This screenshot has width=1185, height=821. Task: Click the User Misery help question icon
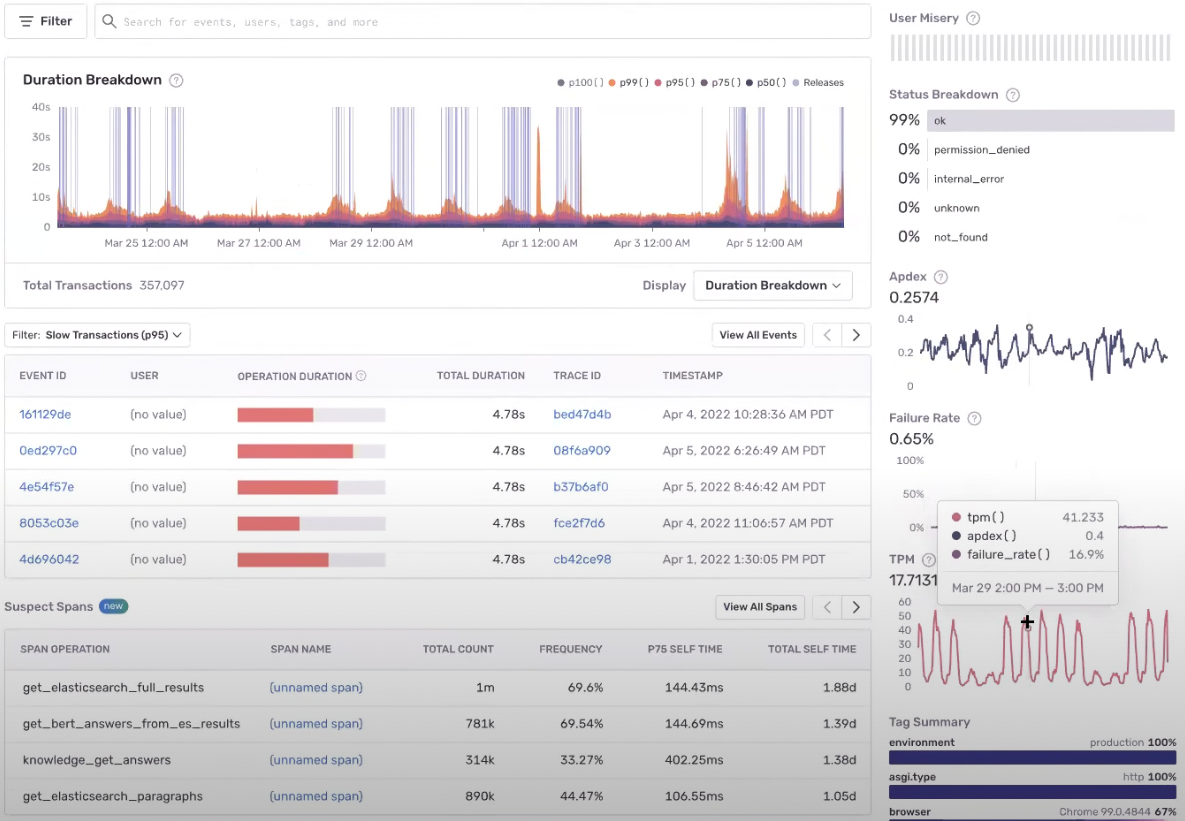[973, 18]
